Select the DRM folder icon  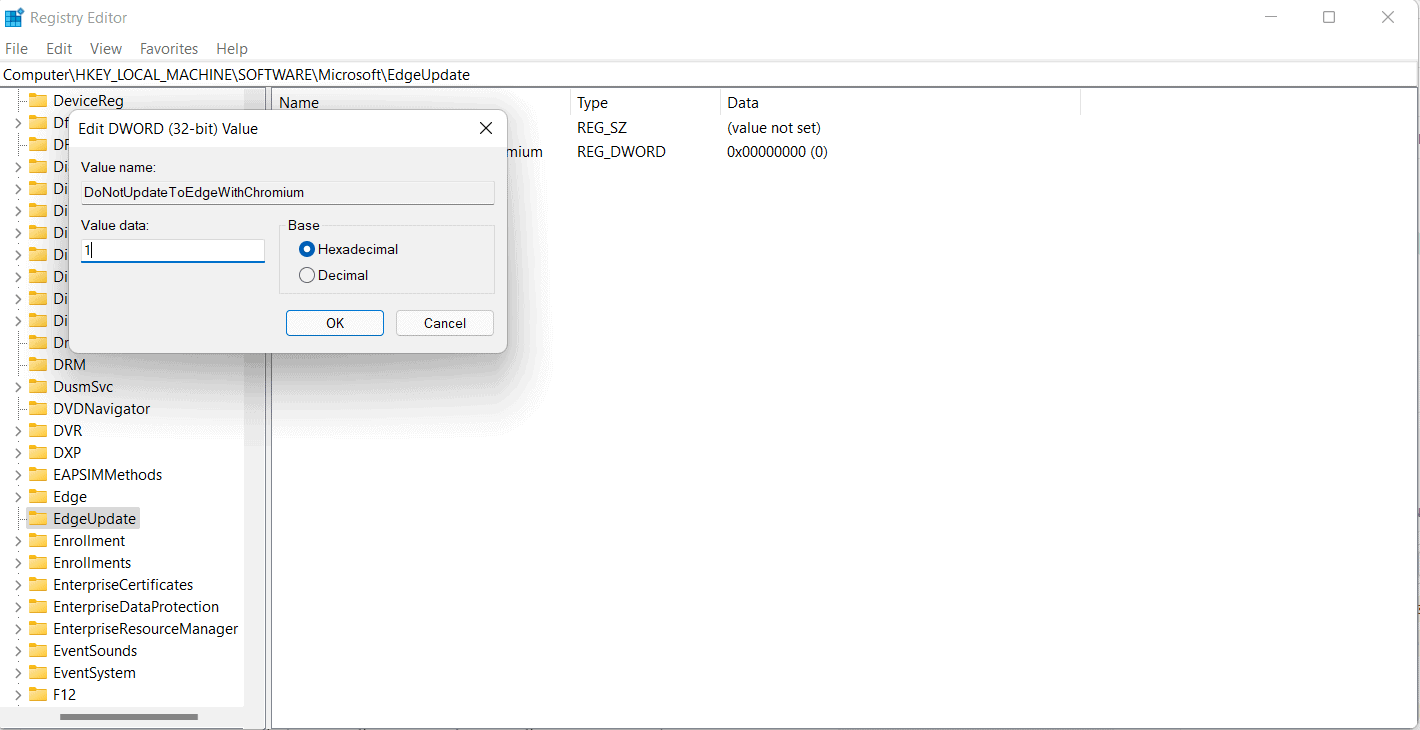tap(38, 364)
